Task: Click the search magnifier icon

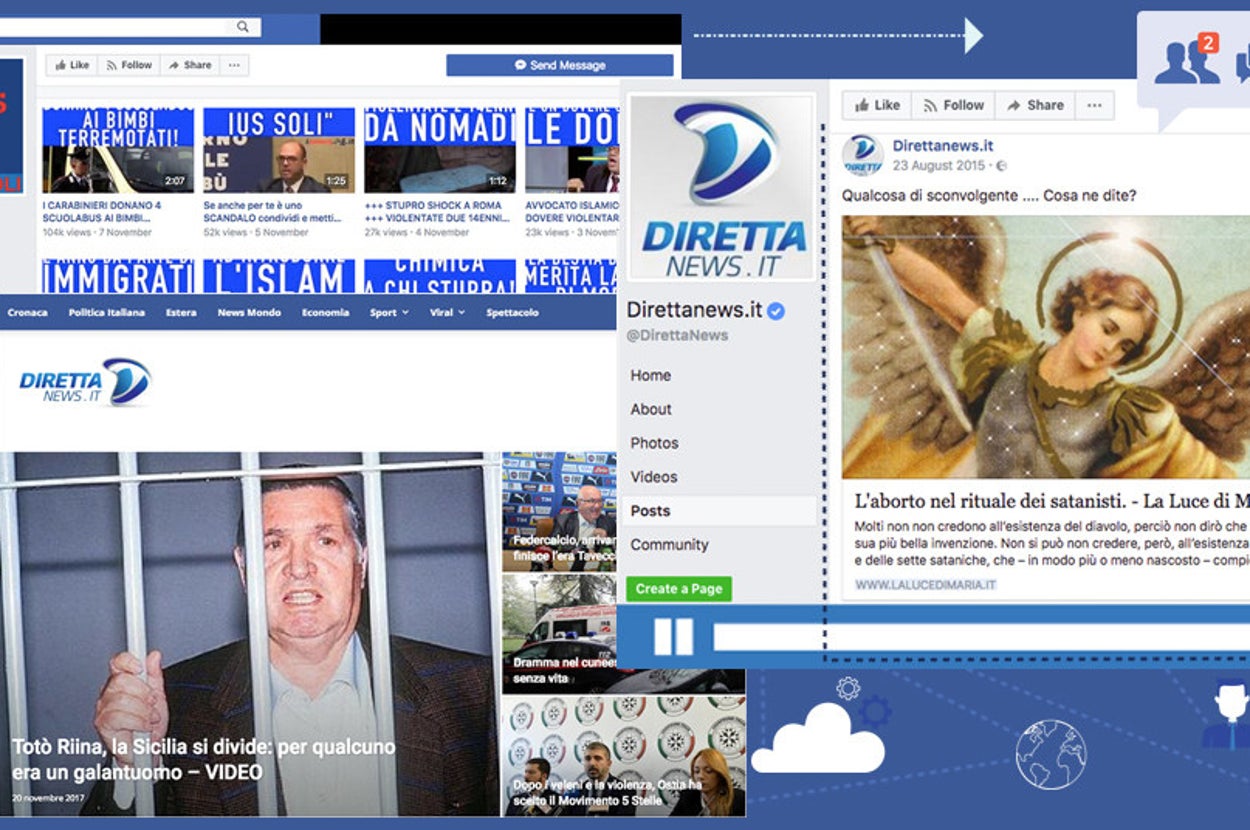Action: 243,27
